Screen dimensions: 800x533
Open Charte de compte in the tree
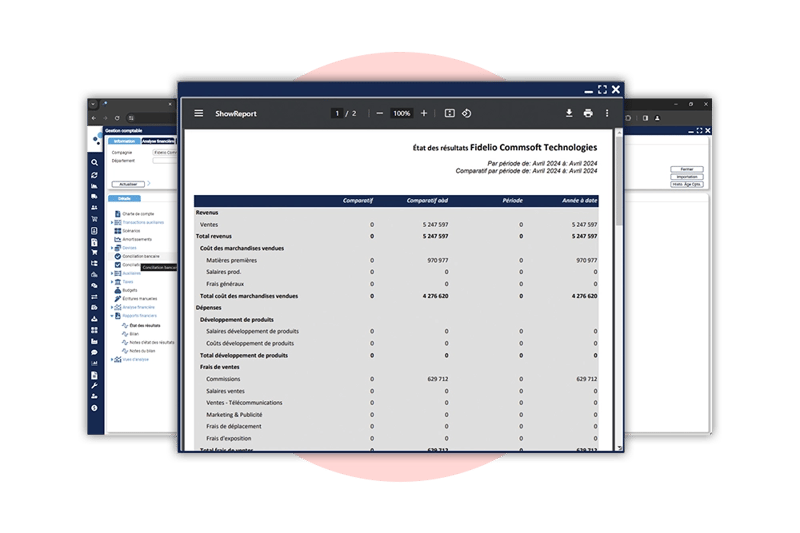click(x=138, y=214)
